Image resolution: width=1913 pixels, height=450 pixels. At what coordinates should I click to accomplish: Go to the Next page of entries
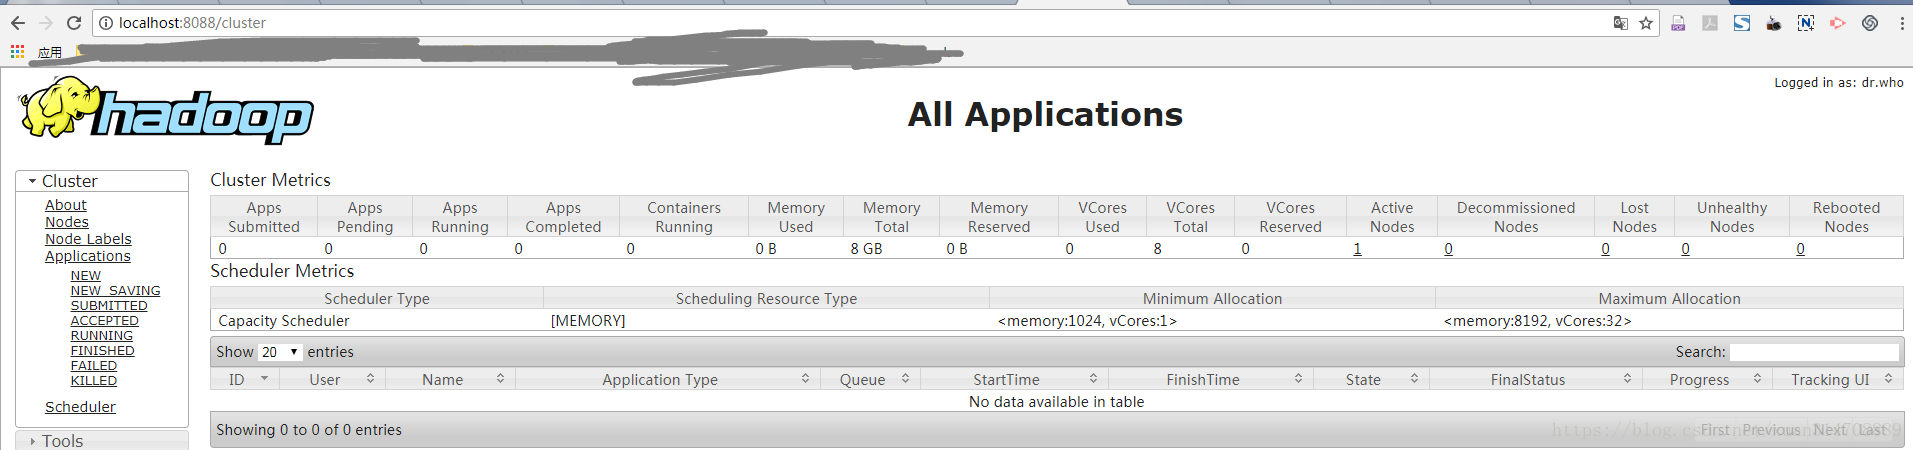click(x=1830, y=430)
